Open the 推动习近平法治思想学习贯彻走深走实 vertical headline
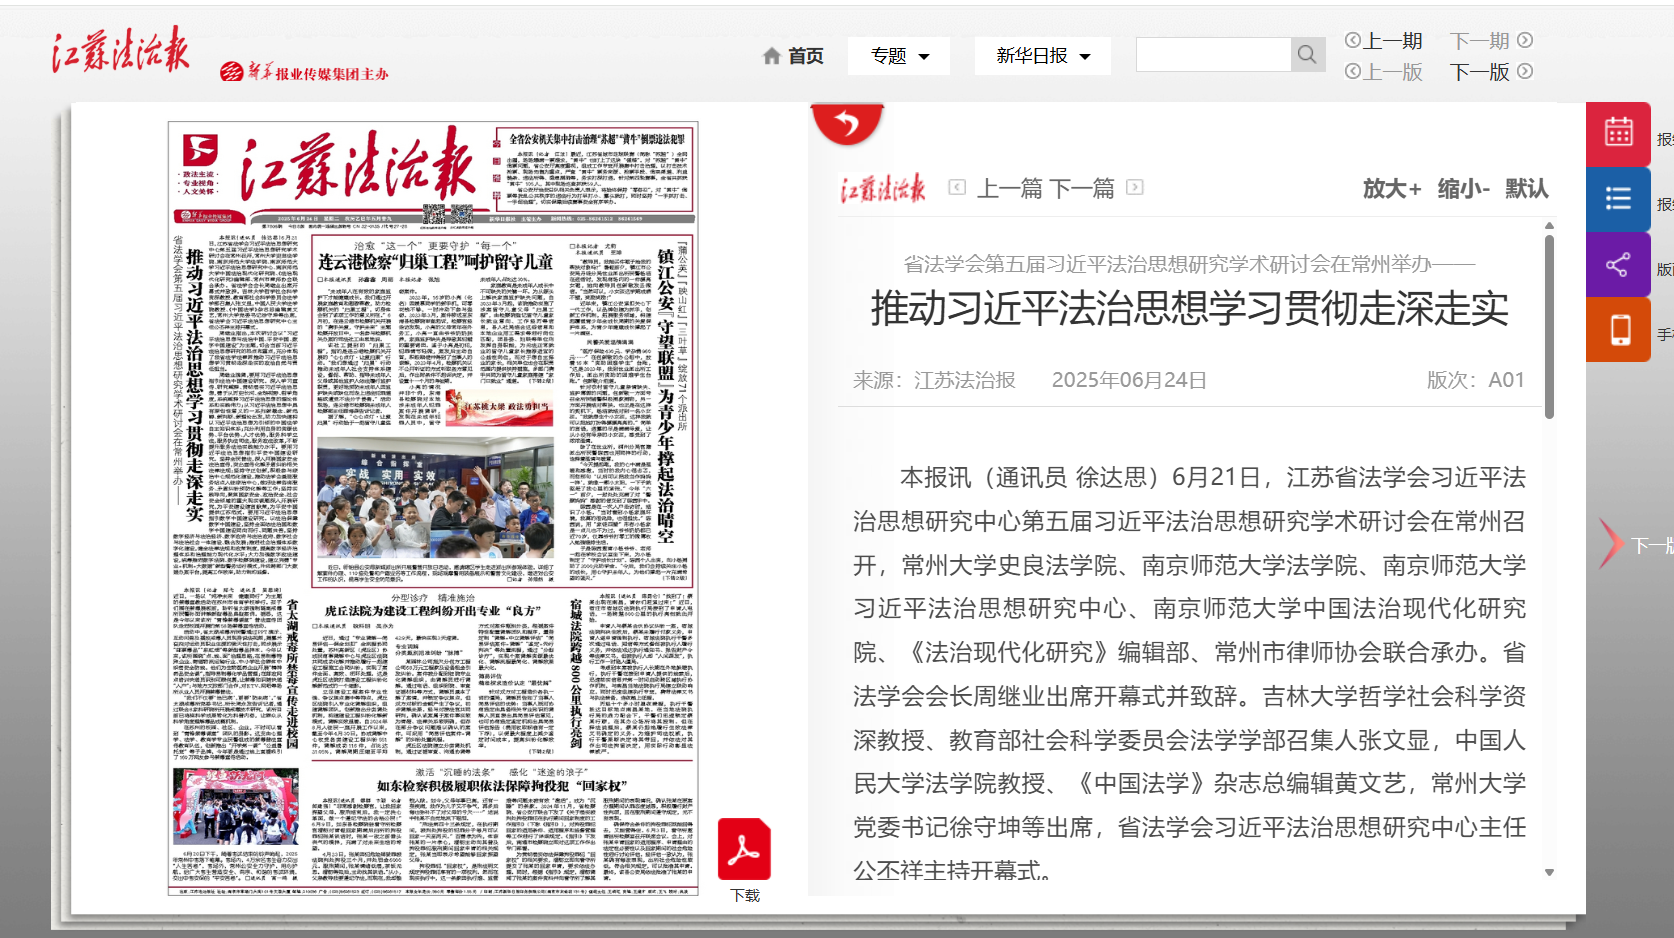Screen dimensions: 1674x938 point(194,384)
